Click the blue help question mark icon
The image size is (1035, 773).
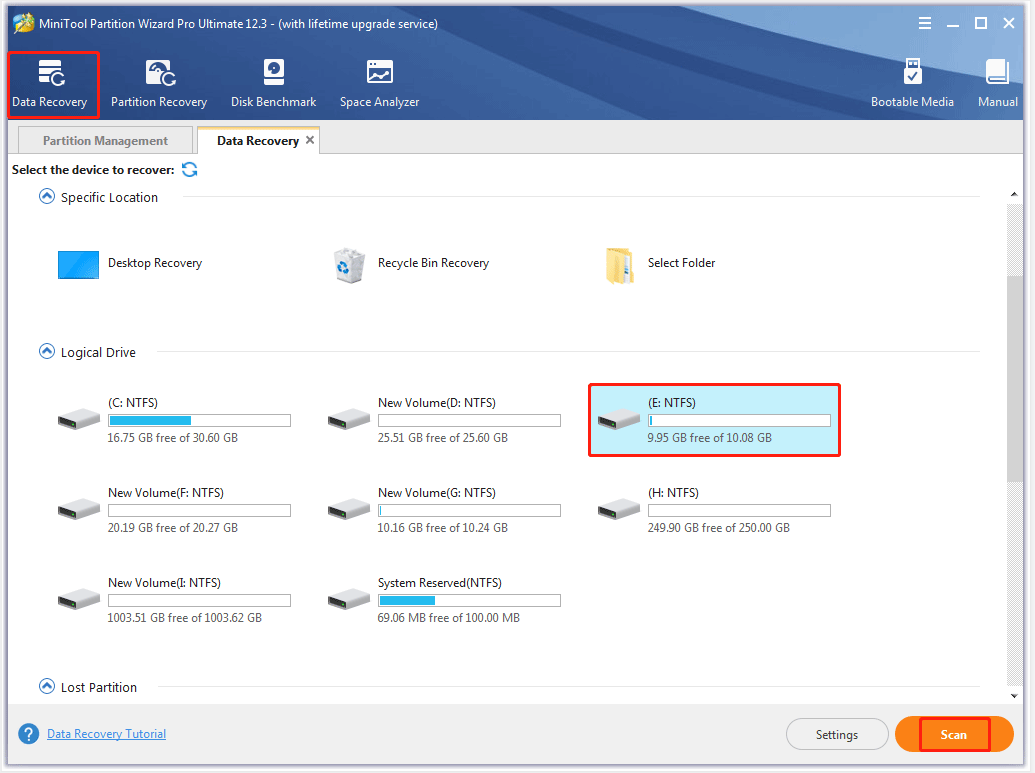coord(28,733)
